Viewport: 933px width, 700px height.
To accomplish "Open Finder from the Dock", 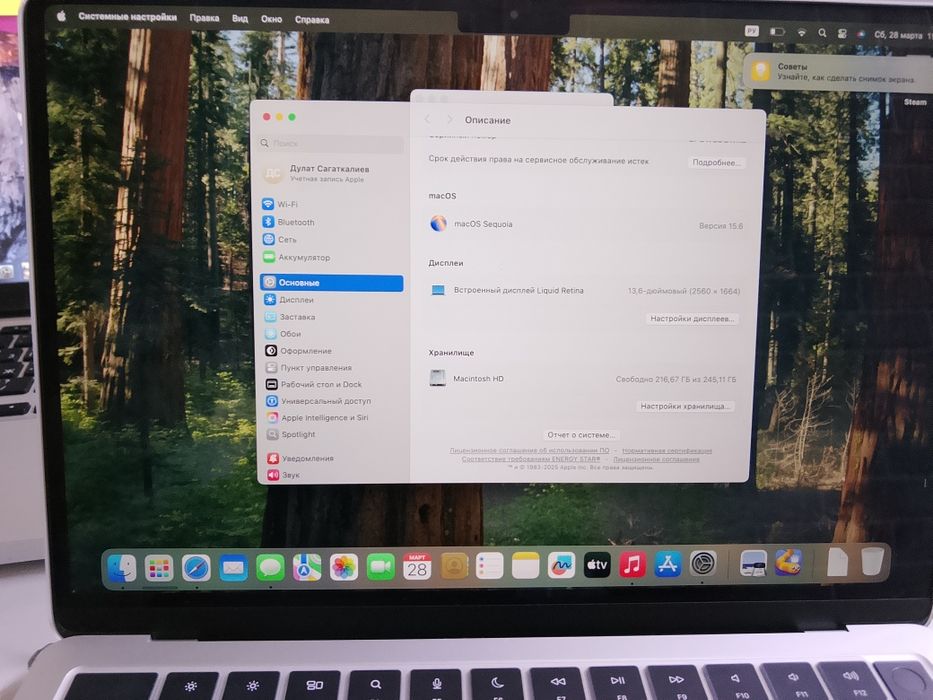I will coord(122,568).
